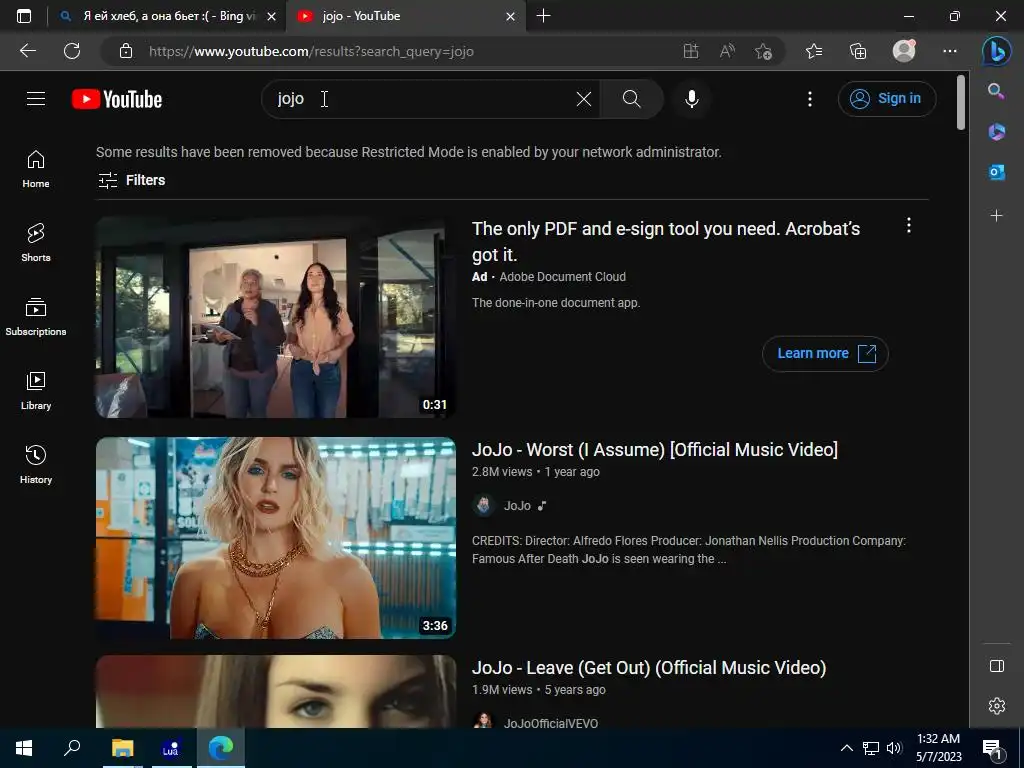The image size is (1024, 768).
Task: Open the Acrobat ad title link
Action: (665, 241)
